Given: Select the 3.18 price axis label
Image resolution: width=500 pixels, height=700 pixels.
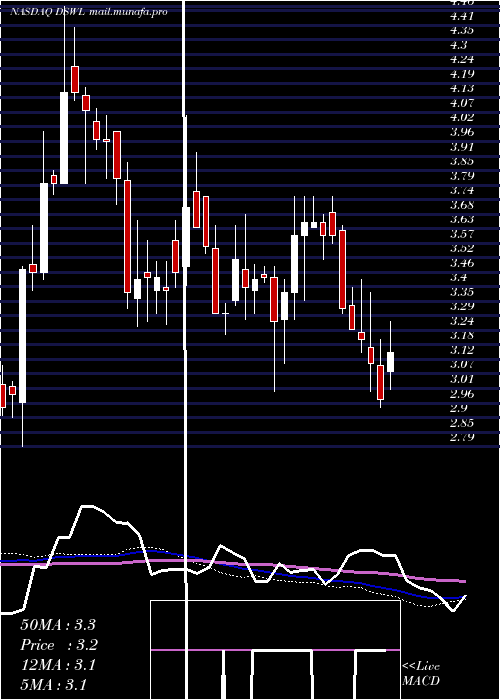Looking at the screenshot, I should [462, 336].
